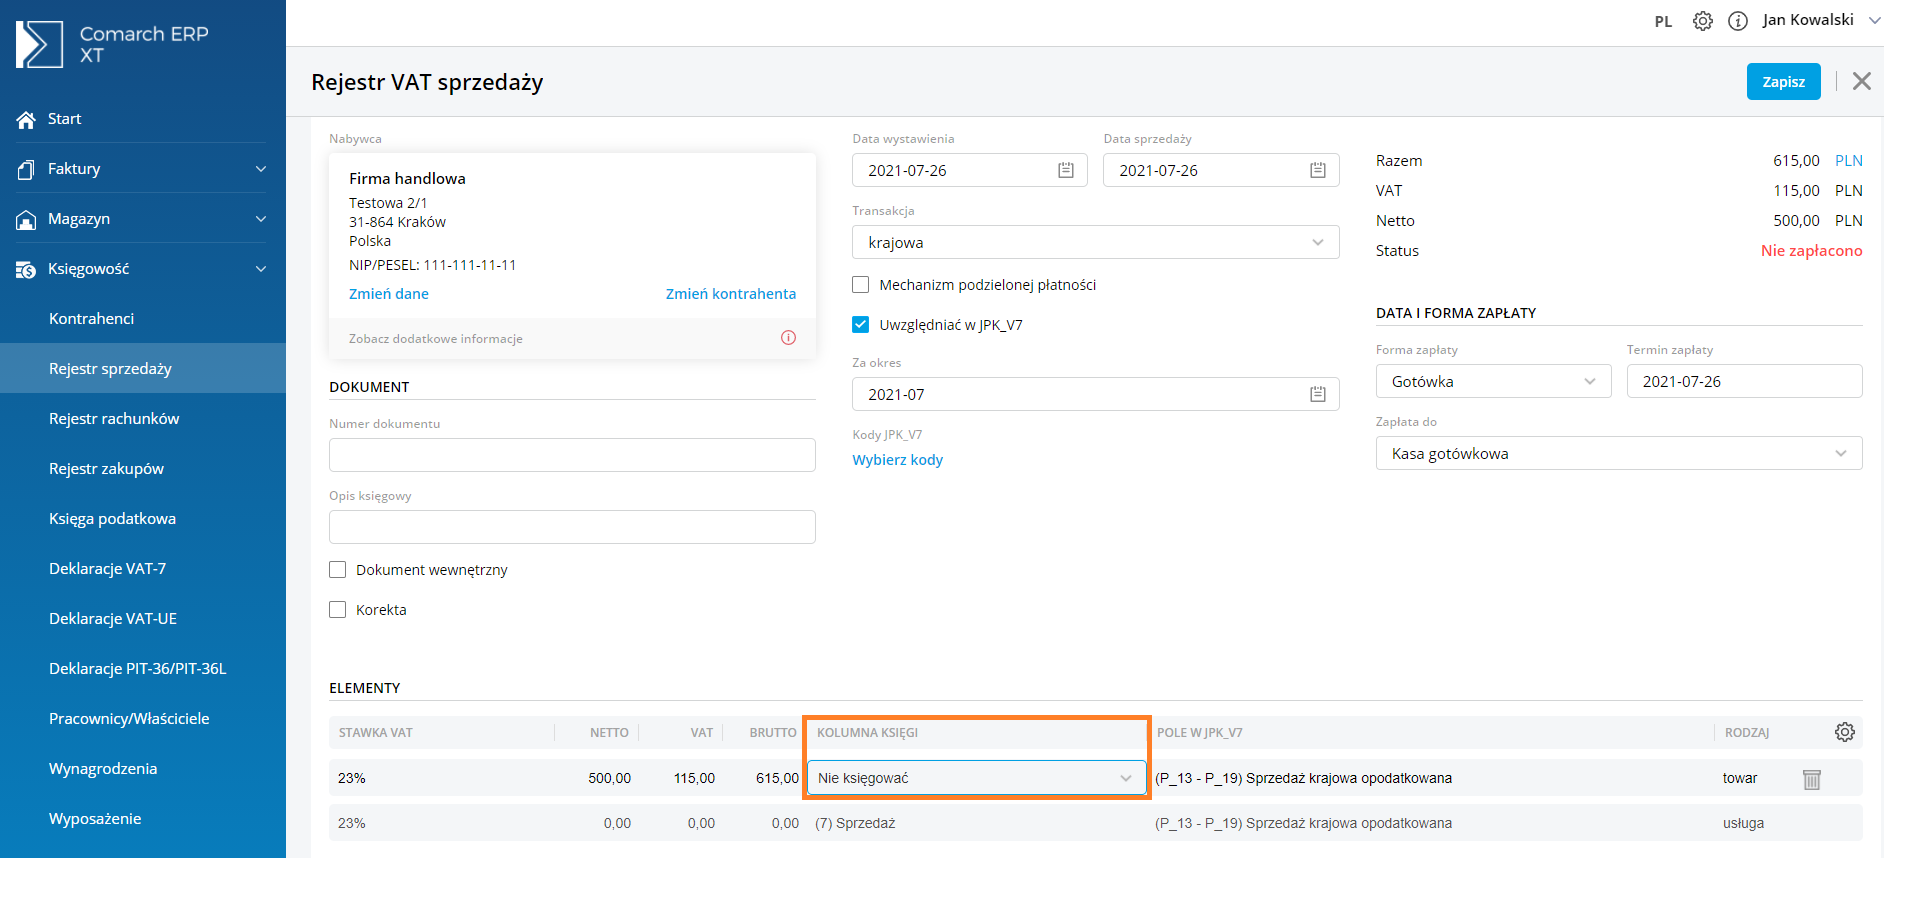Image resolution: width=1914 pixels, height=904 pixels.
Task: Open Kolumna księgi Nie księgować dropdown
Action: [x=976, y=779]
